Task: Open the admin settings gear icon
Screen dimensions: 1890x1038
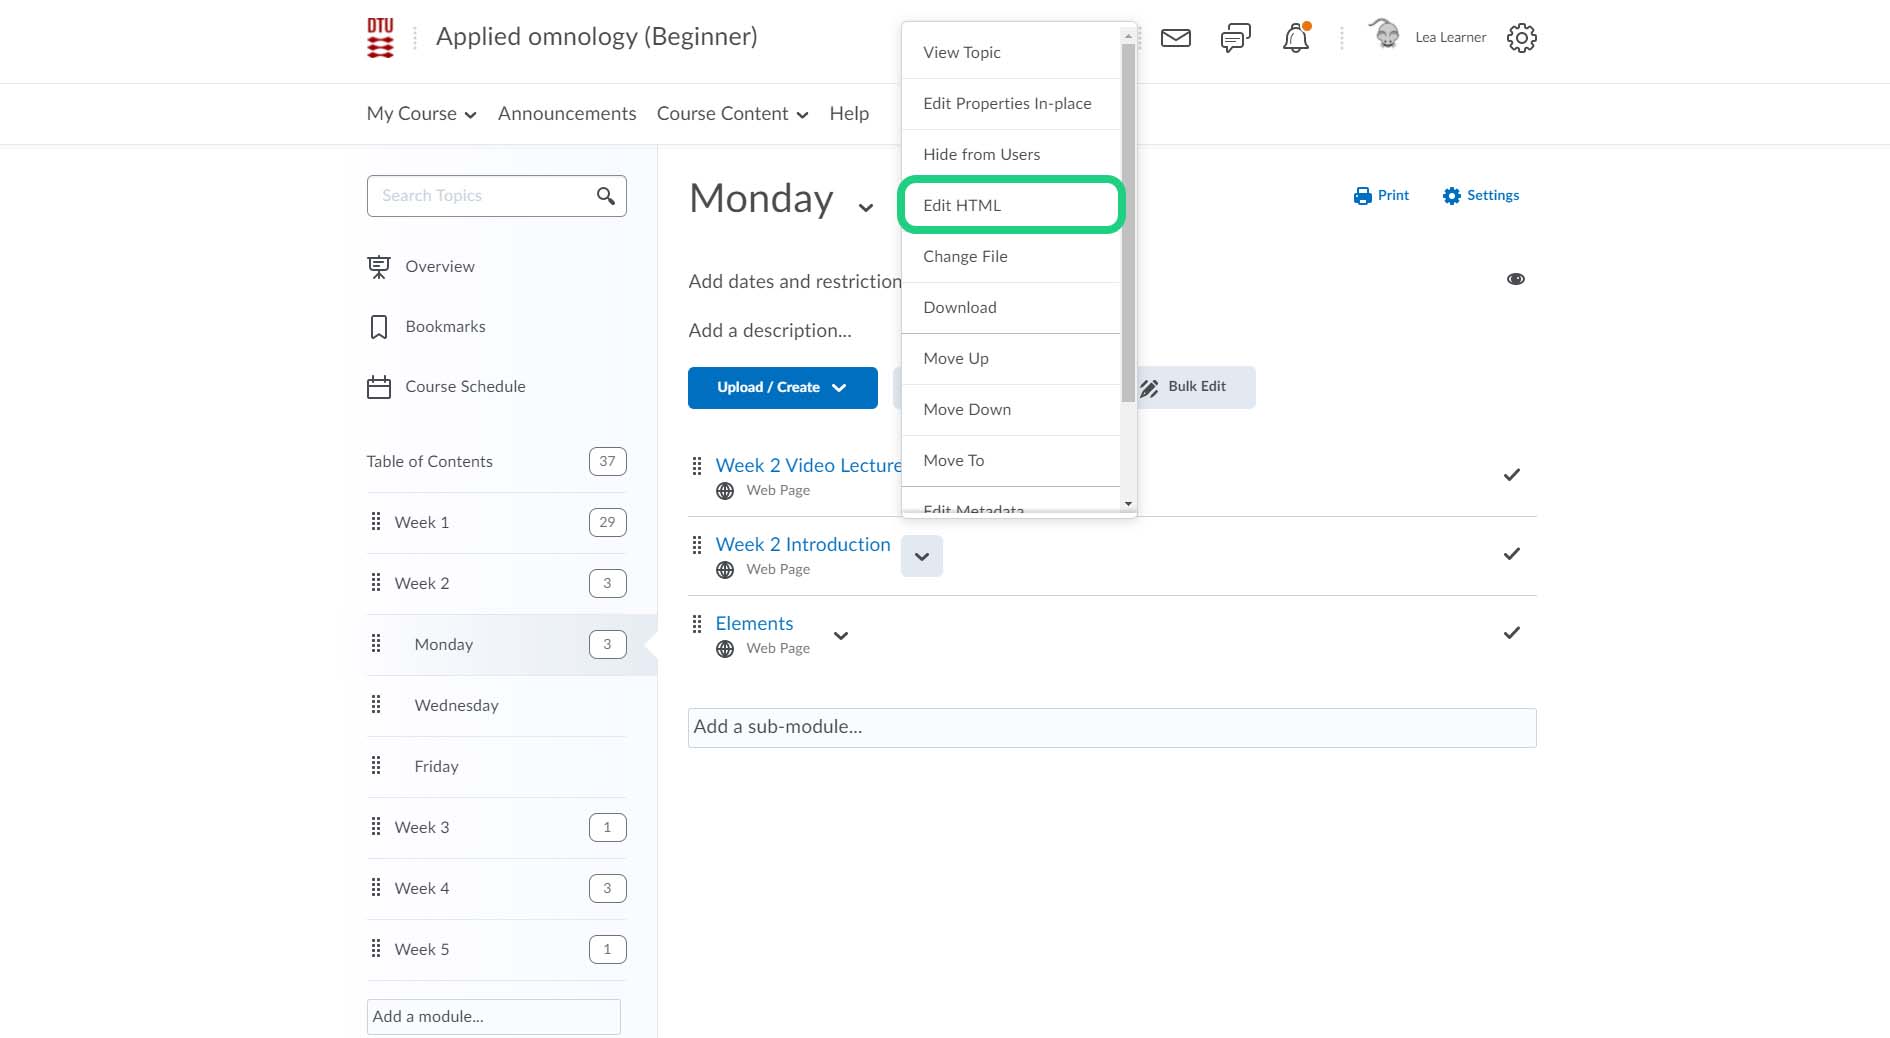Action: (x=1521, y=38)
